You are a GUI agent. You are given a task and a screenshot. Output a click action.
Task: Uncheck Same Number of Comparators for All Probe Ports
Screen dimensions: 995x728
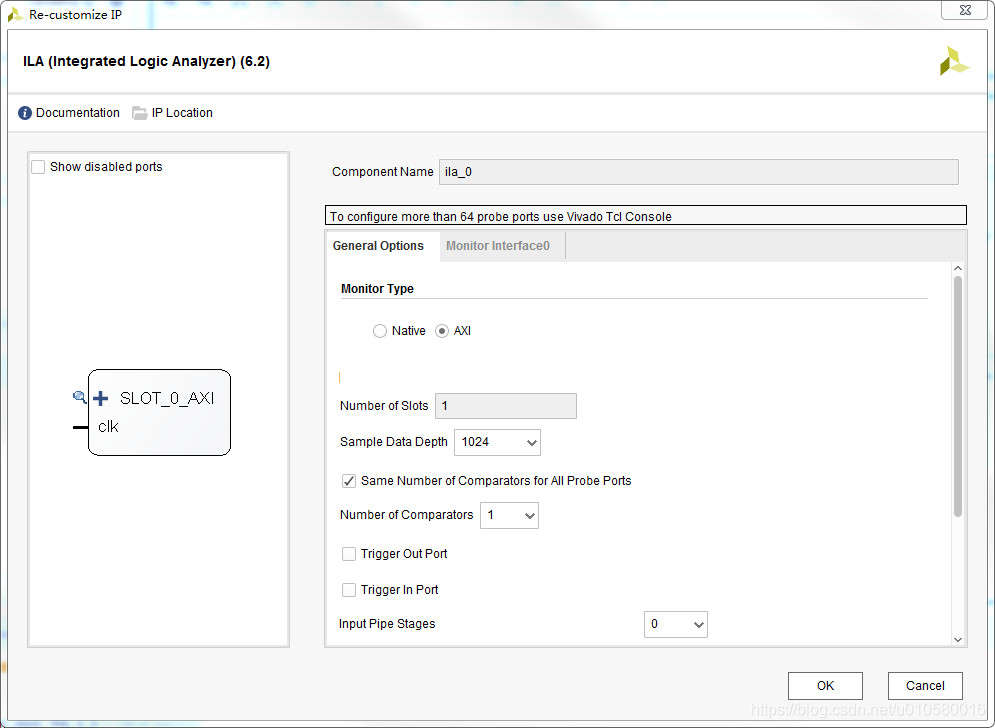pos(349,481)
